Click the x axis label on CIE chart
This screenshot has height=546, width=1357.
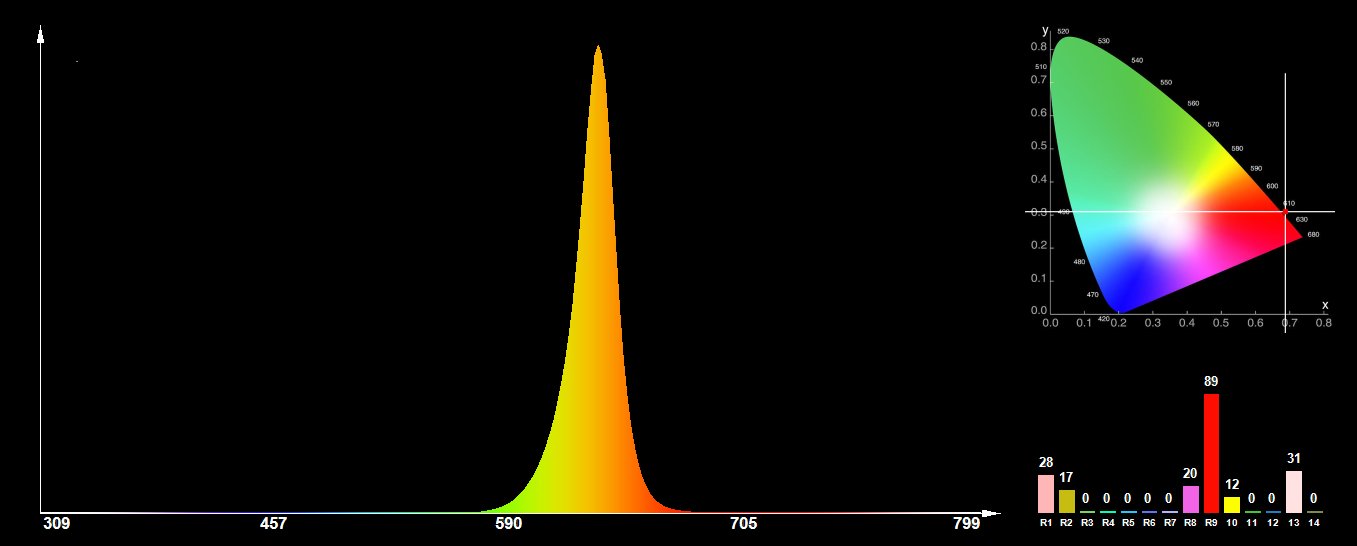tap(1325, 304)
